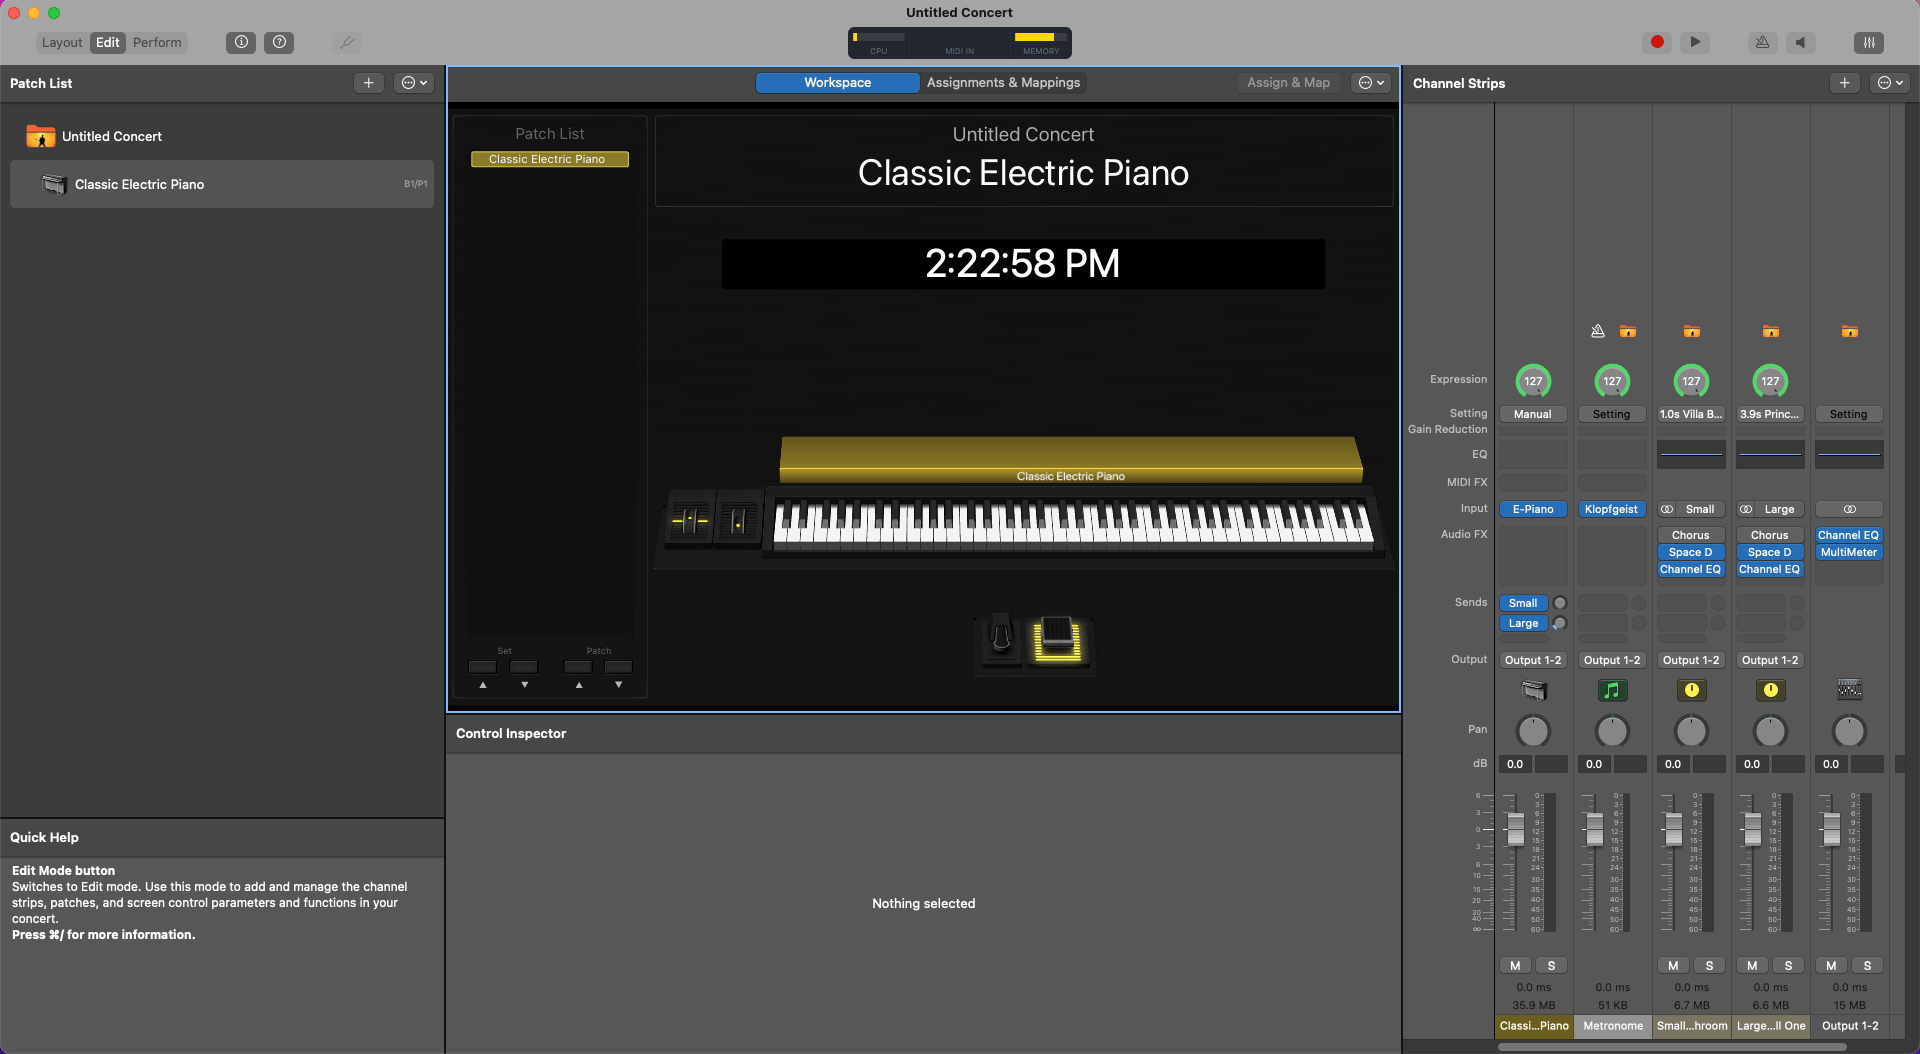Toggle the metronome icon in toolbar
1920x1054 pixels.
click(x=1762, y=42)
